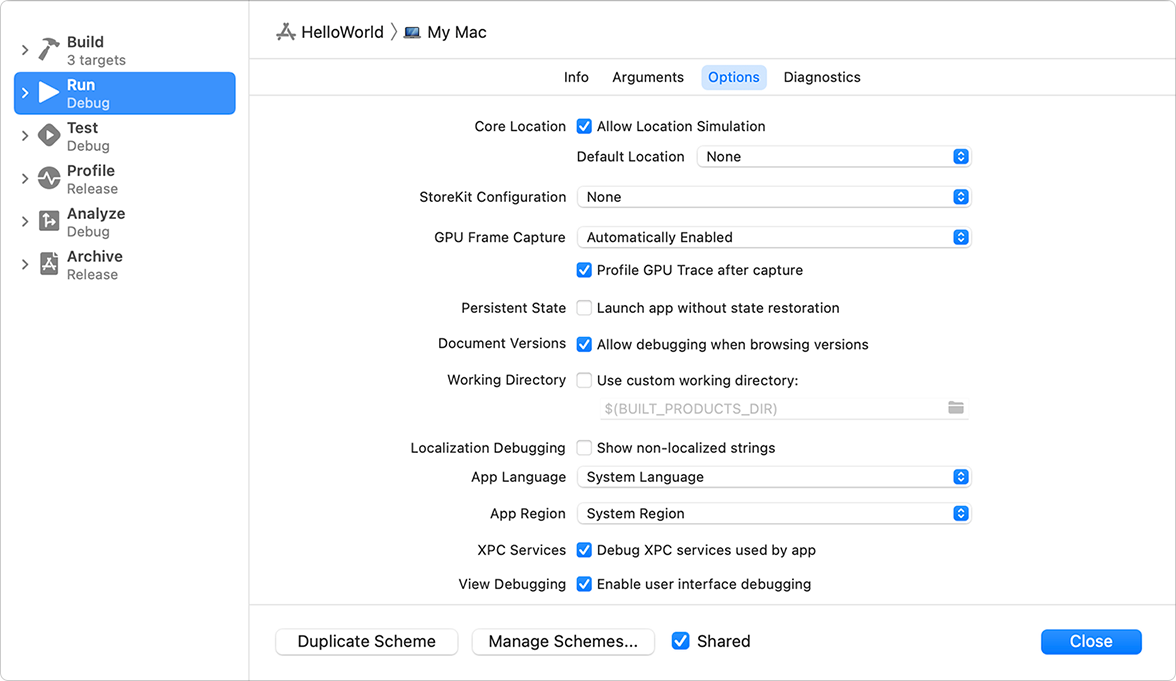
Task: Expand the Build action disclosure arrow
Action: [25, 50]
